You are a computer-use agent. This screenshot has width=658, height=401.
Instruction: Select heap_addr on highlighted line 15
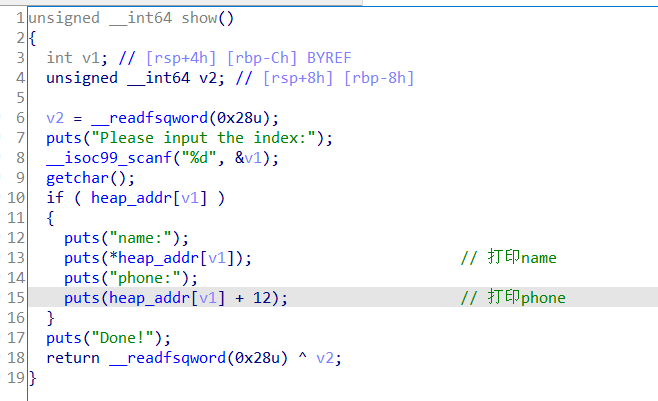point(149,298)
